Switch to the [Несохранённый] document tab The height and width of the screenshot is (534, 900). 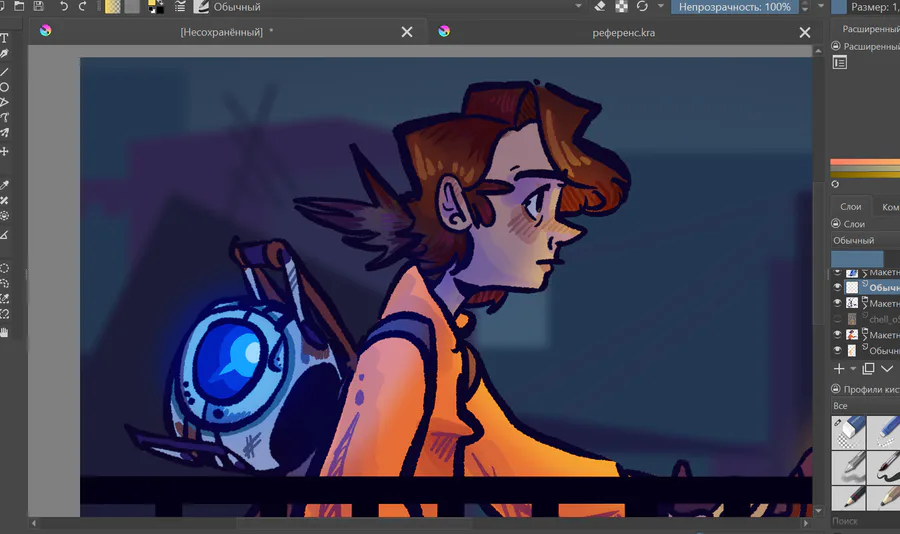(227, 32)
